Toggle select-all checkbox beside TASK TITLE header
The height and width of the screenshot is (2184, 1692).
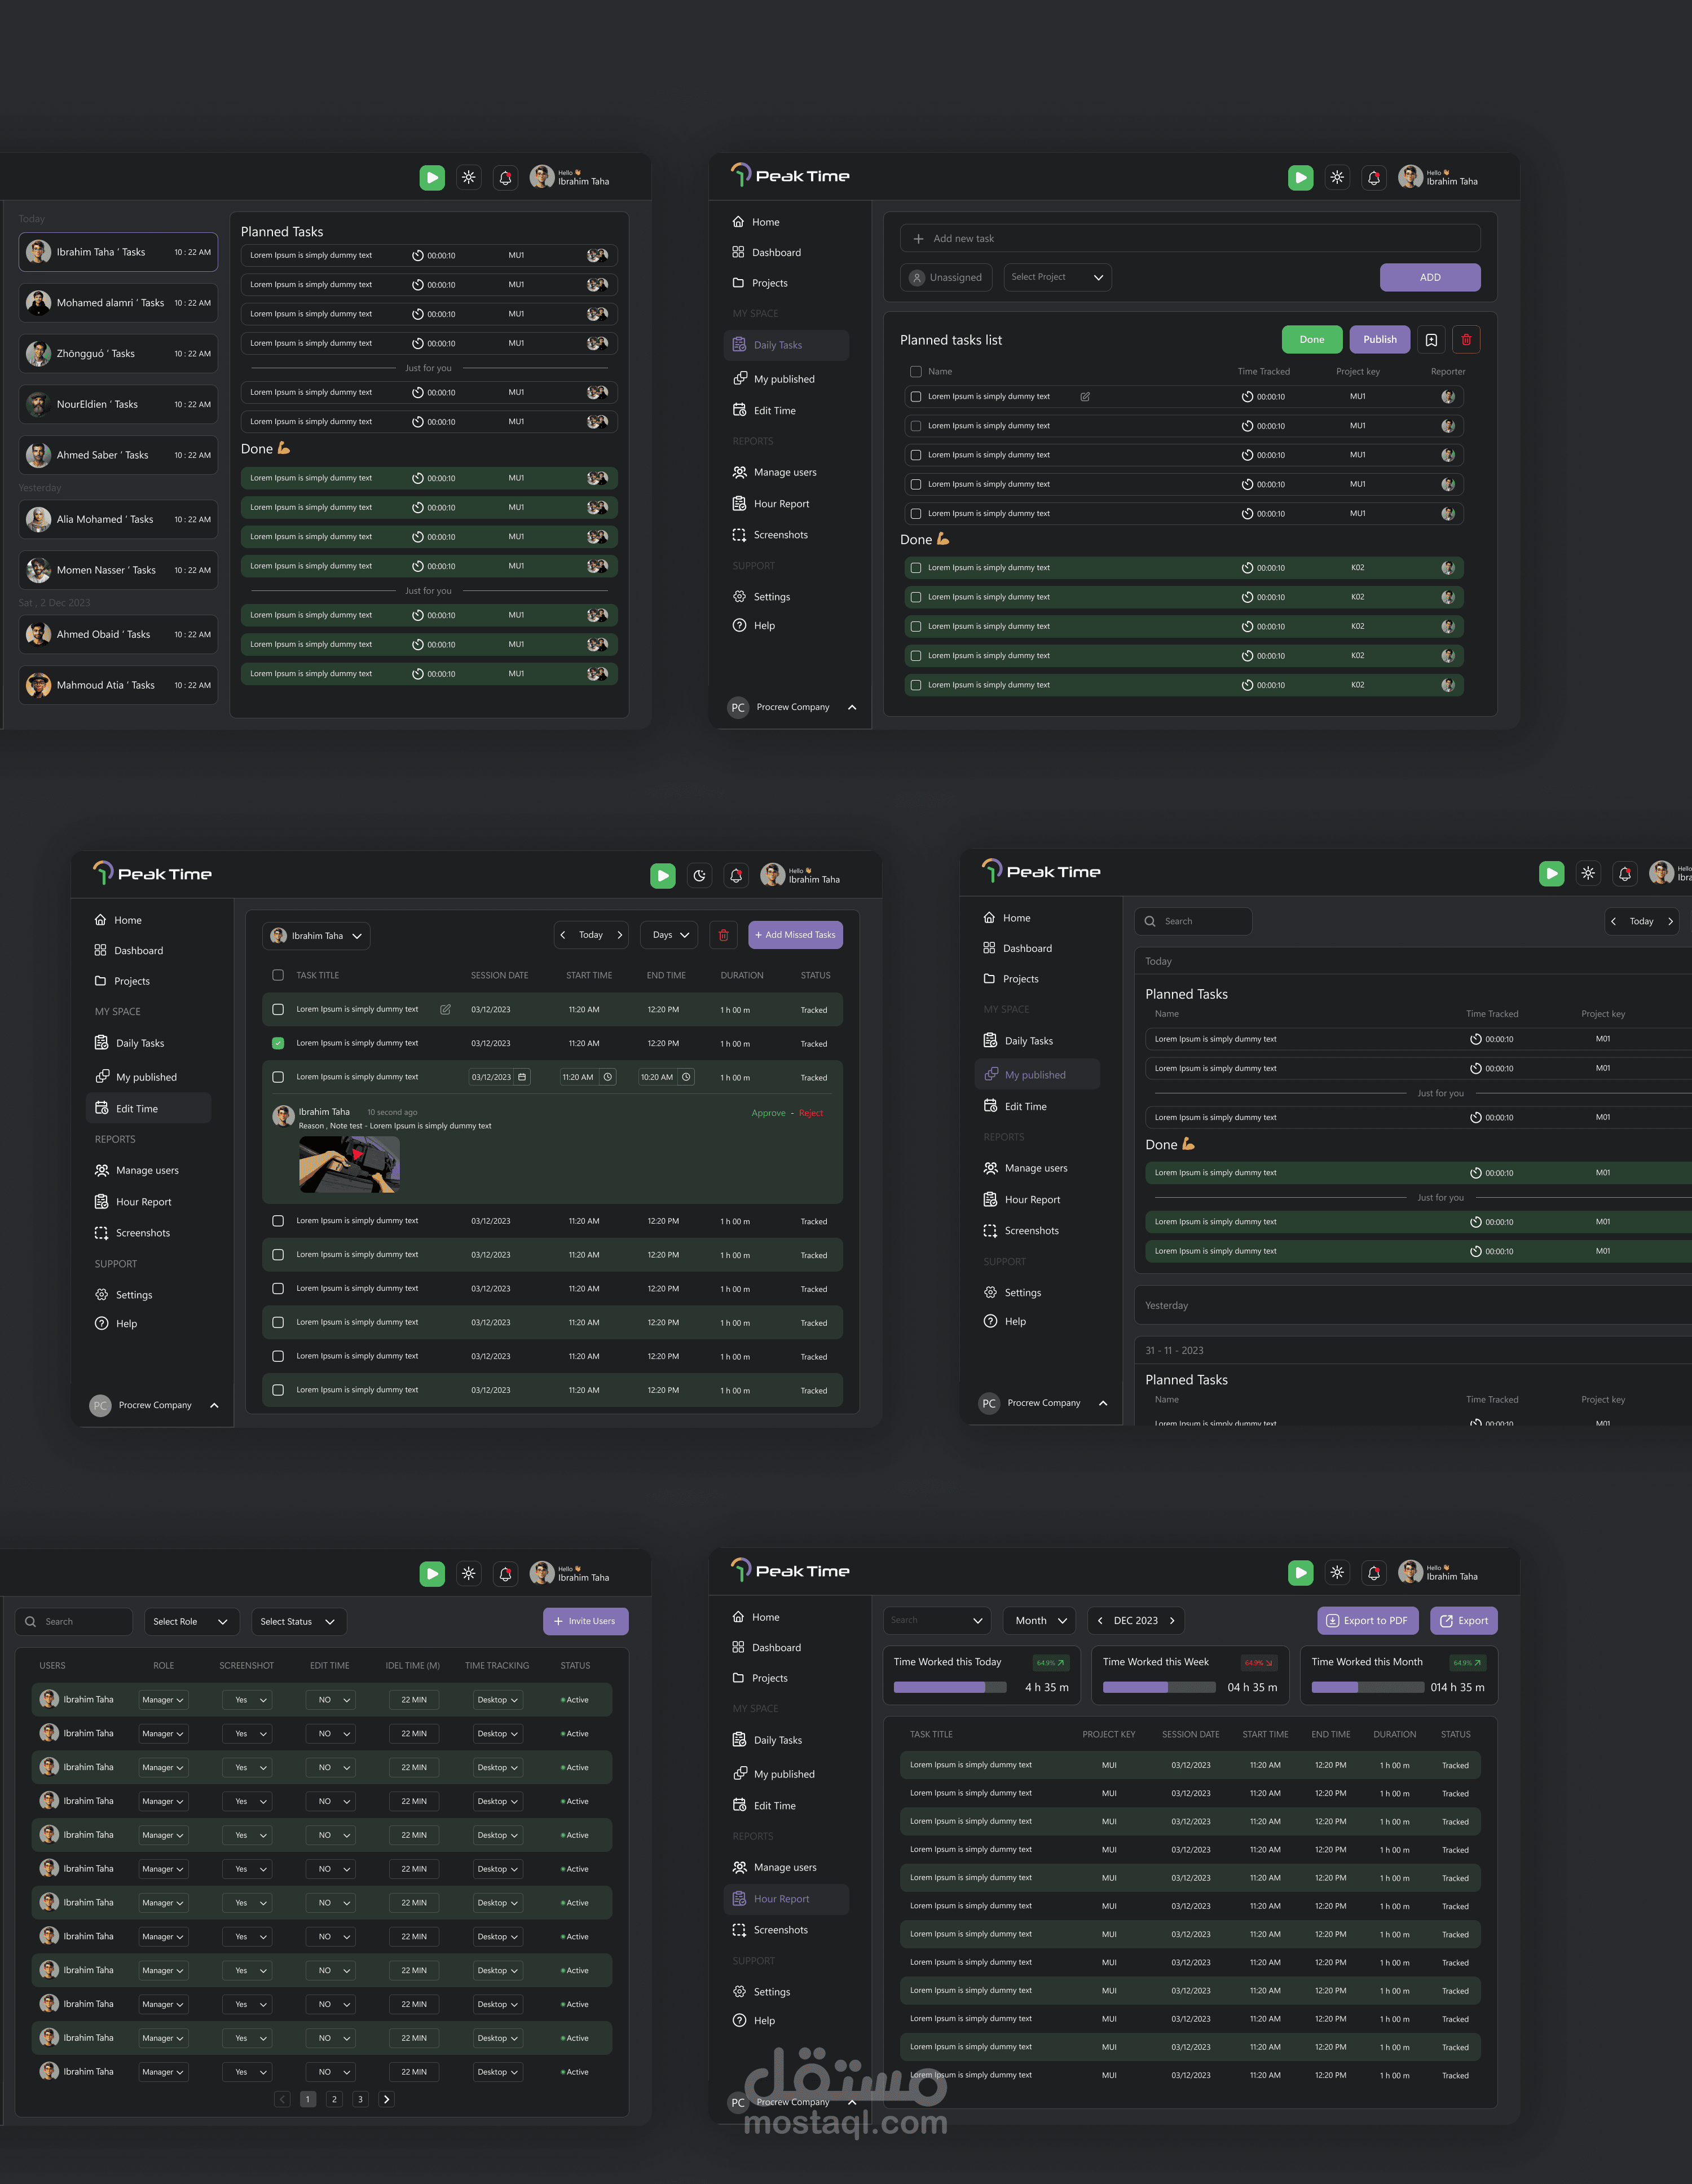pos(278,975)
